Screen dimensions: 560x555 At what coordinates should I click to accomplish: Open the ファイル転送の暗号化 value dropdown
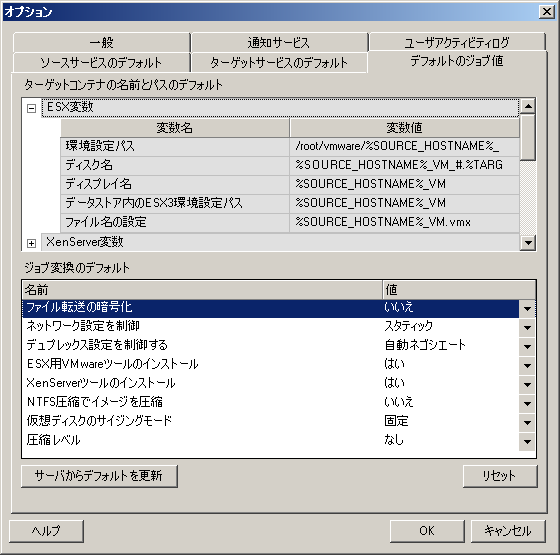pos(527,309)
